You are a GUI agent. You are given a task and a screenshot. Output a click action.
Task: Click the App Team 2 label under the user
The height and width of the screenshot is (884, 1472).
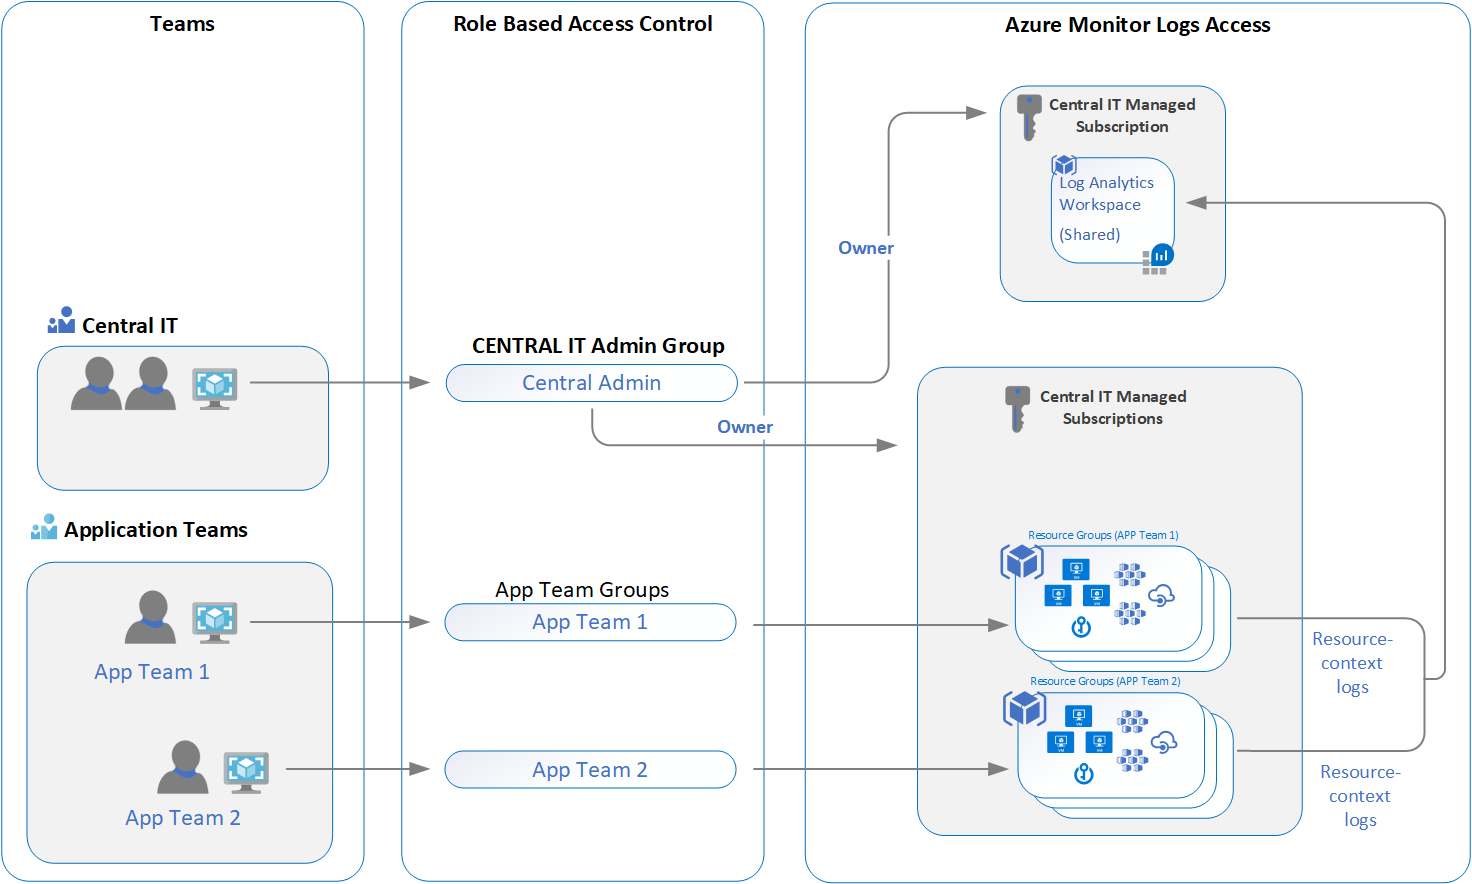point(183,818)
